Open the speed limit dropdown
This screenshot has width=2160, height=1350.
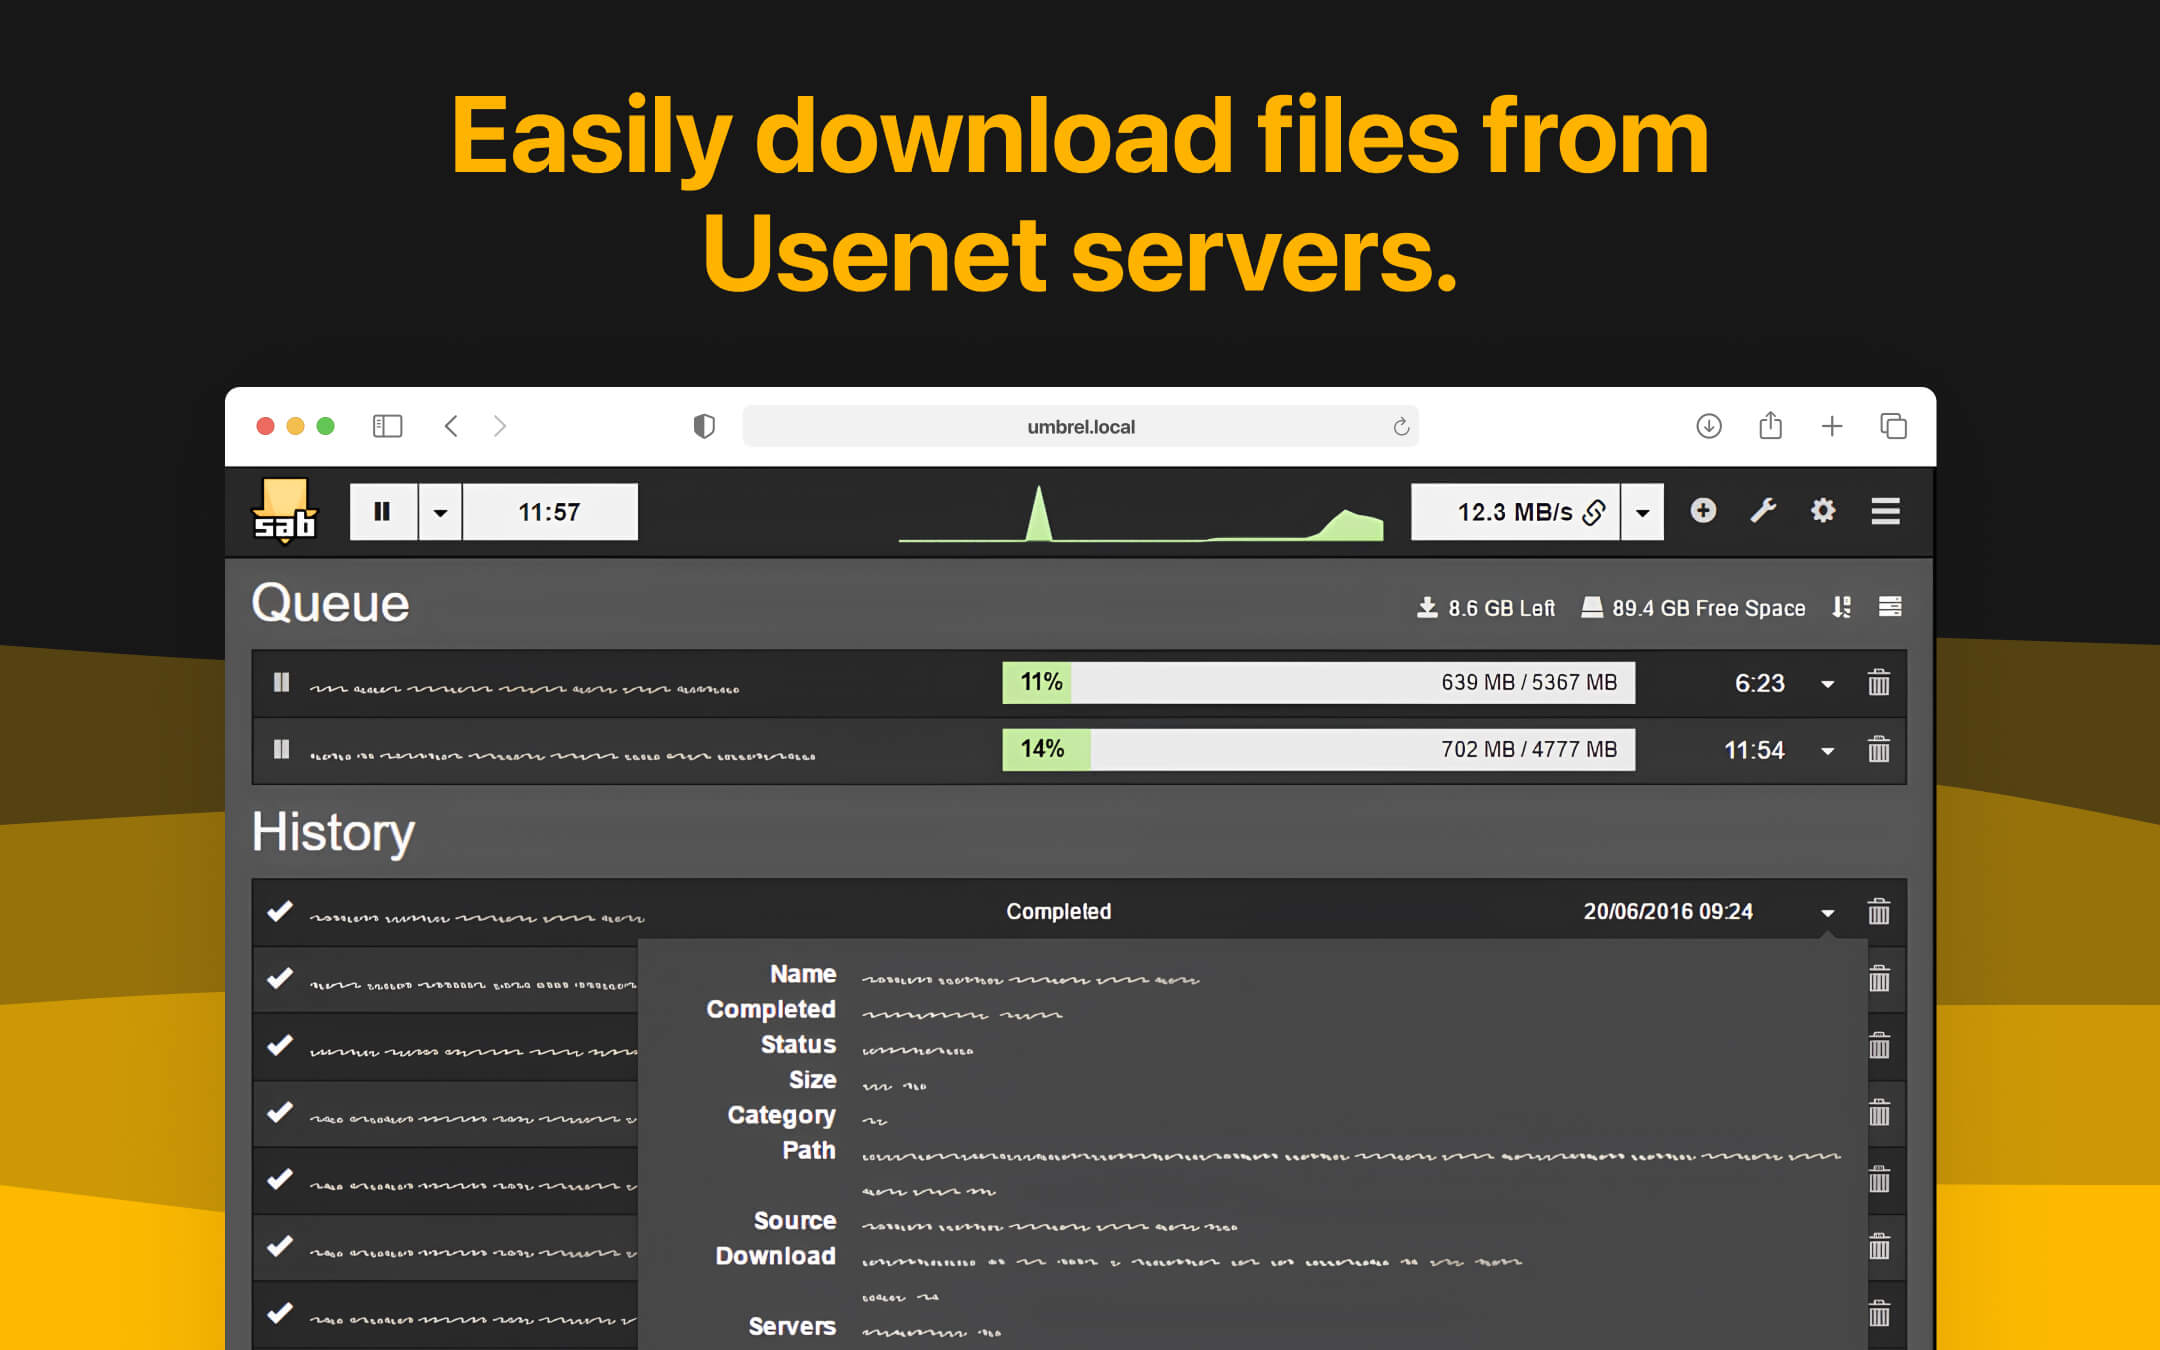[x=1642, y=511]
